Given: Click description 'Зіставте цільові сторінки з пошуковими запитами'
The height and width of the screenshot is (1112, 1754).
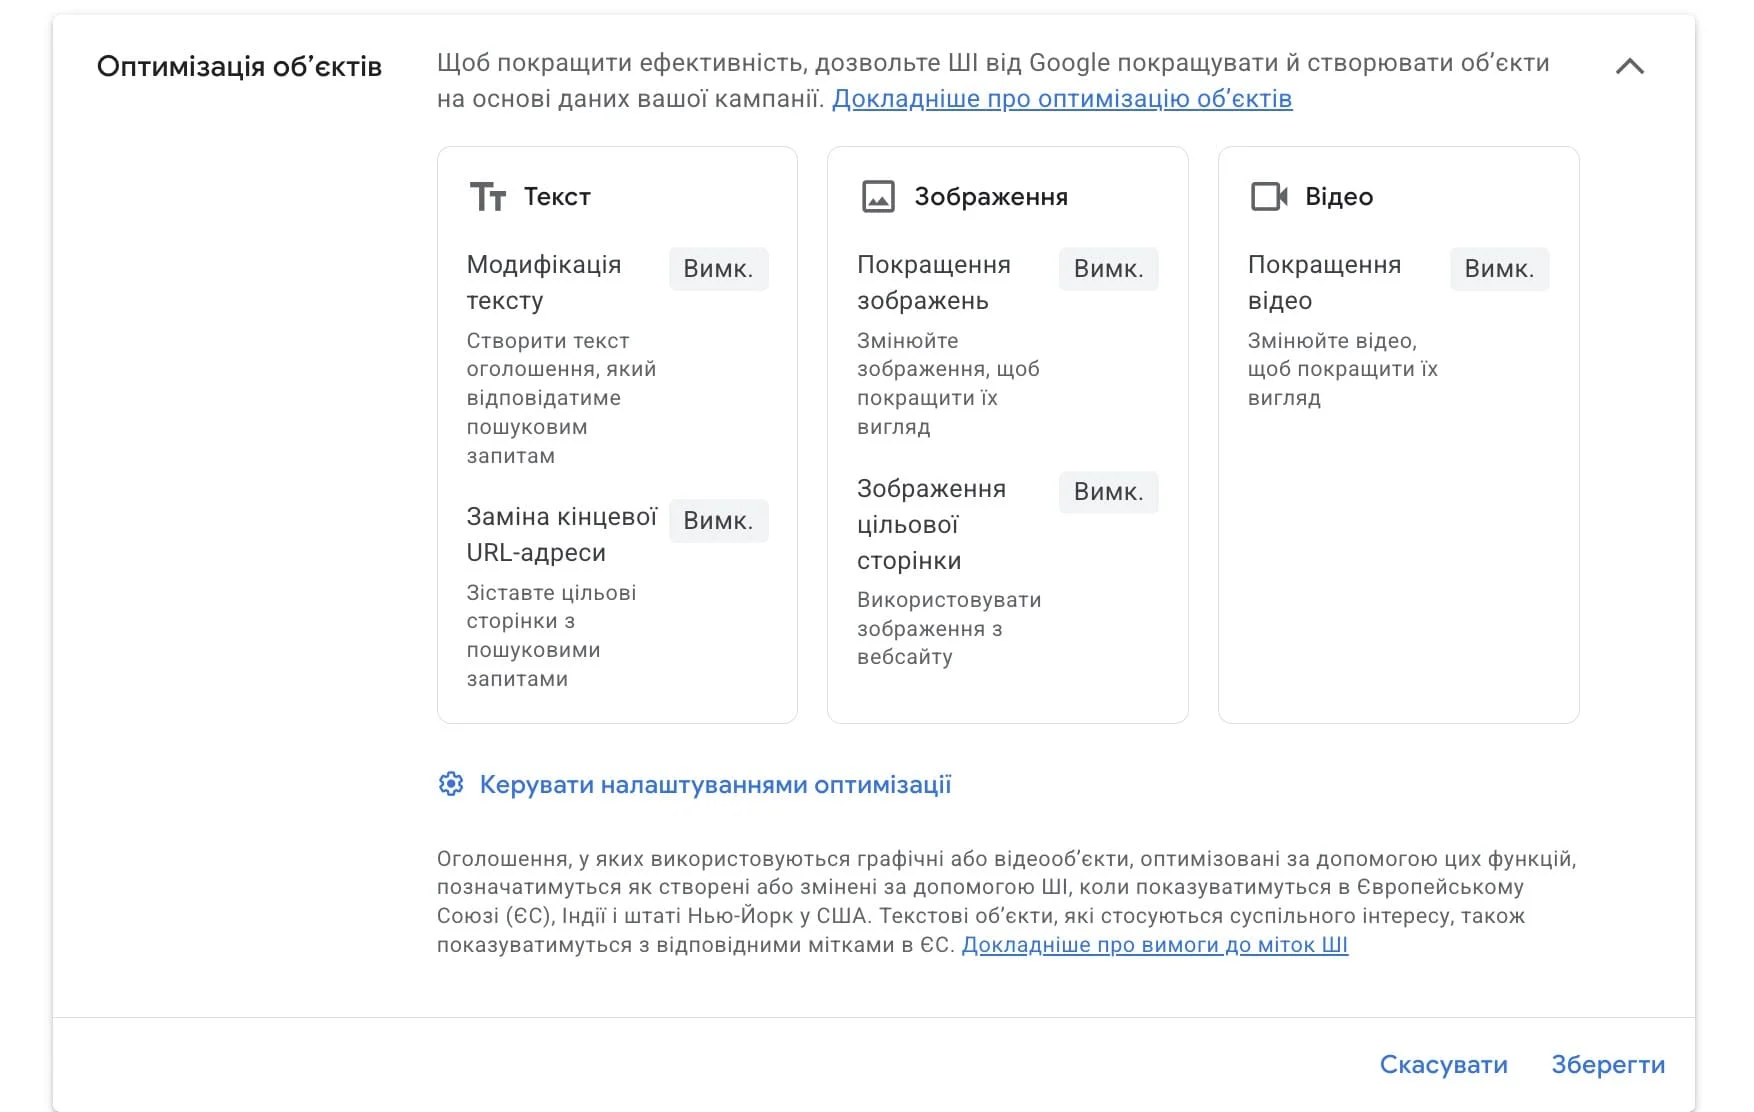Looking at the screenshot, I should coord(551,636).
